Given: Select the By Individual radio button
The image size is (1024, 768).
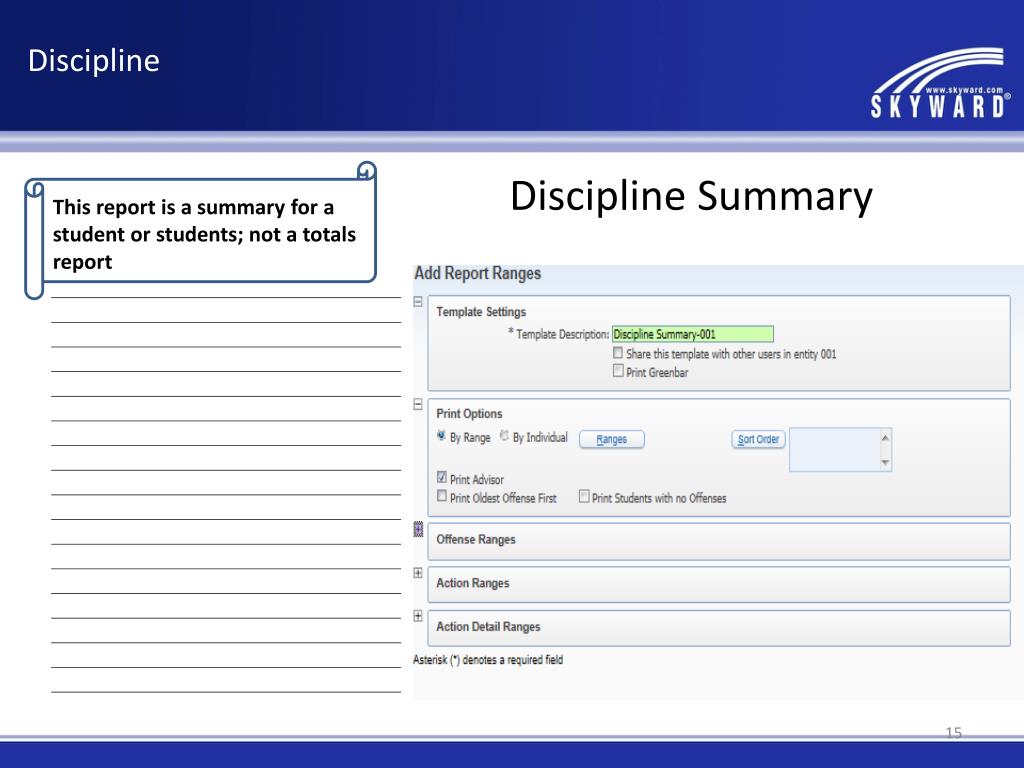Looking at the screenshot, I should click(x=505, y=437).
